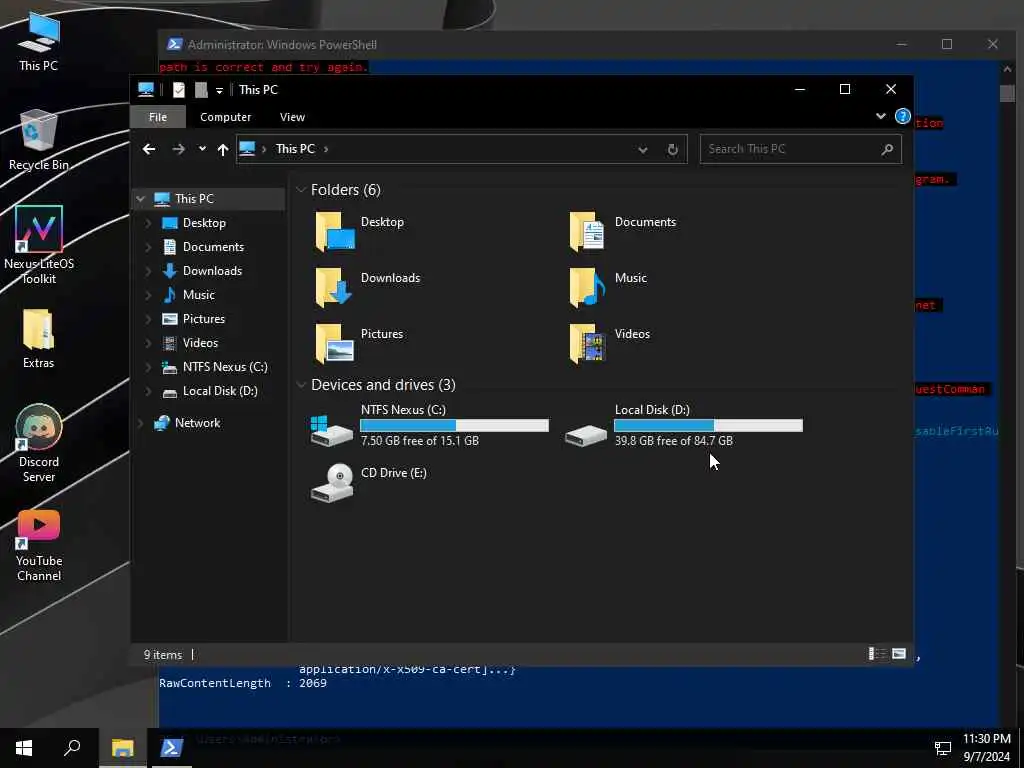The height and width of the screenshot is (768, 1024).
Task: Select Local Disk (D:) in navigation pane
Action: pyautogui.click(x=220, y=391)
